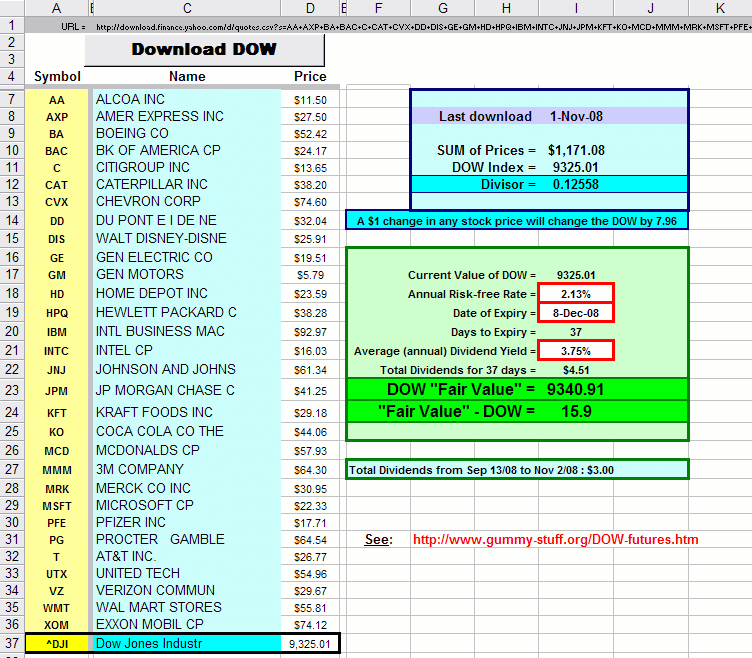Image resolution: width=752 pixels, height=658 pixels.
Task: Select the Annual Risk-free Rate 2.13% cell
Action: coord(576,294)
